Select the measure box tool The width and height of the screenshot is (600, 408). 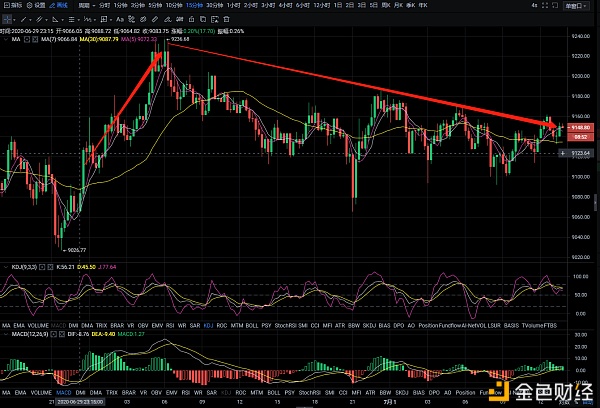coord(104,19)
